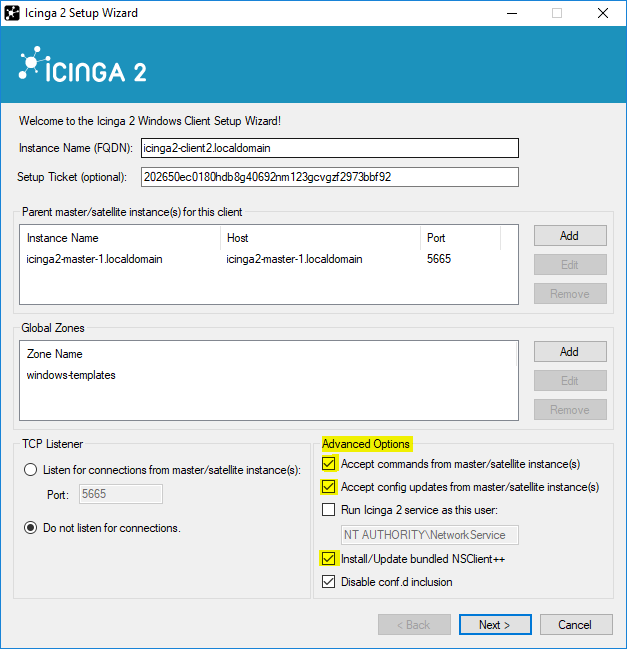The image size is (627, 649).
Task: Add a new global zone
Action: pyautogui.click(x=570, y=352)
